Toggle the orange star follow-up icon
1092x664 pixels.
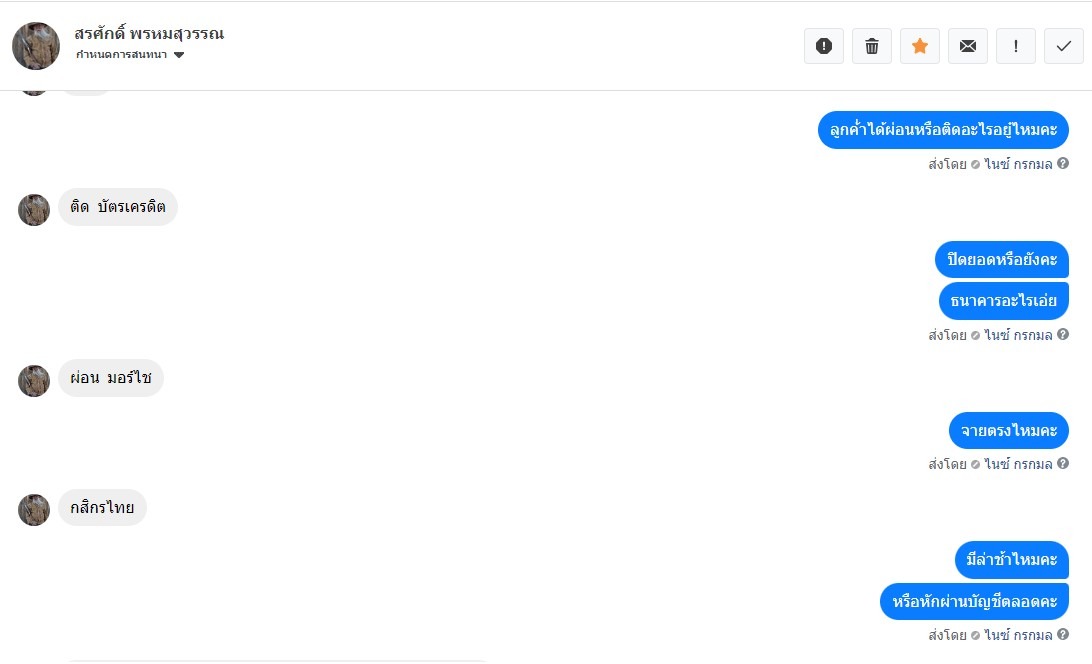pos(920,46)
